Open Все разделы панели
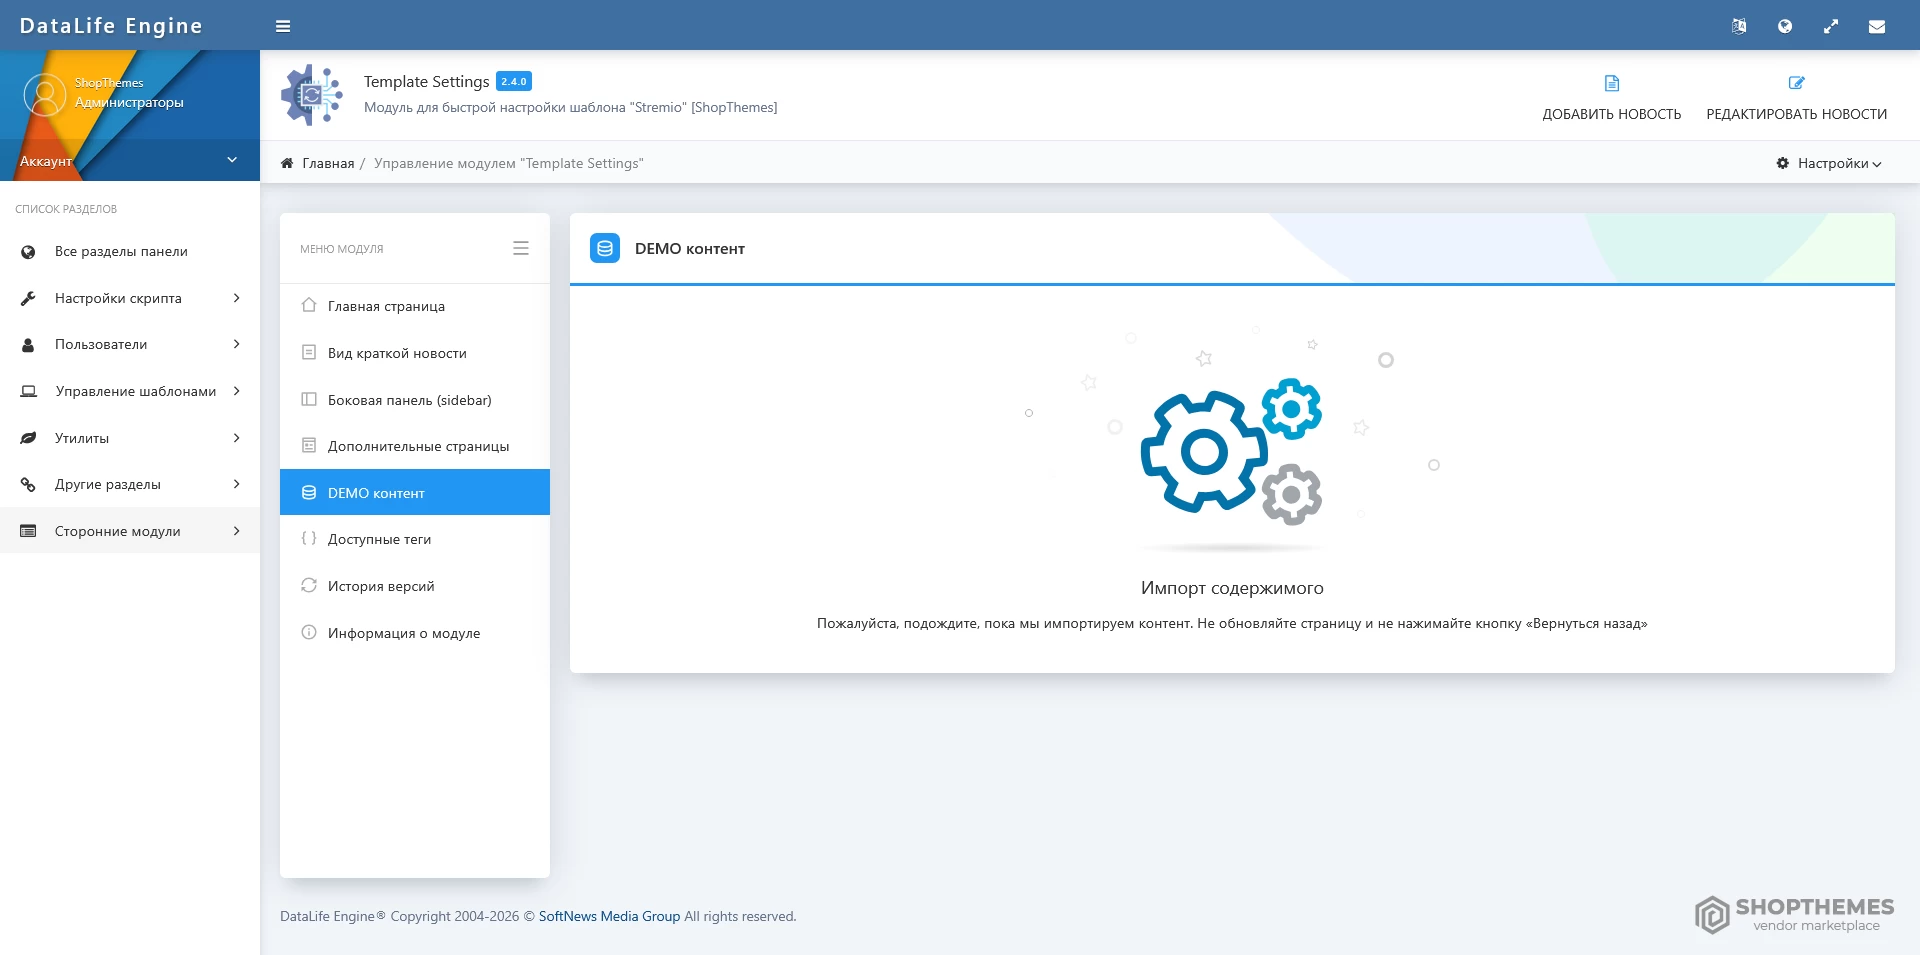 pyautogui.click(x=121, y=251)
